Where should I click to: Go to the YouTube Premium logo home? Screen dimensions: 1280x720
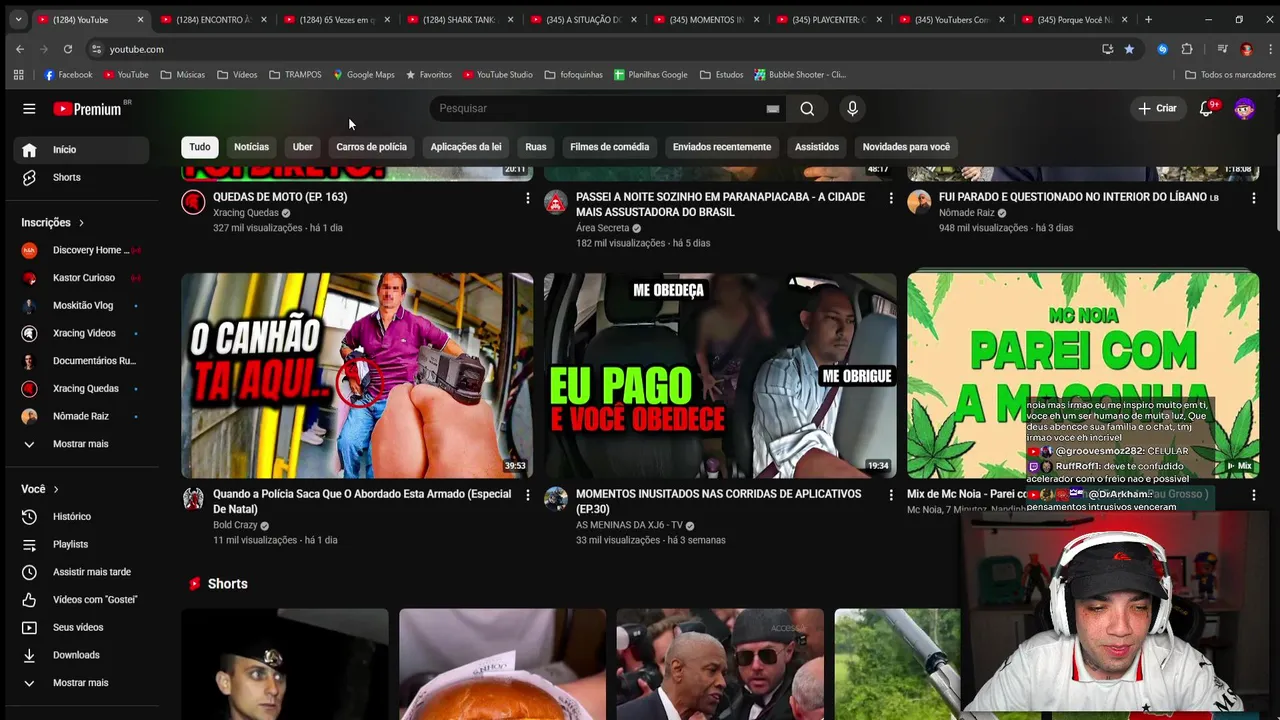point(87,109)
